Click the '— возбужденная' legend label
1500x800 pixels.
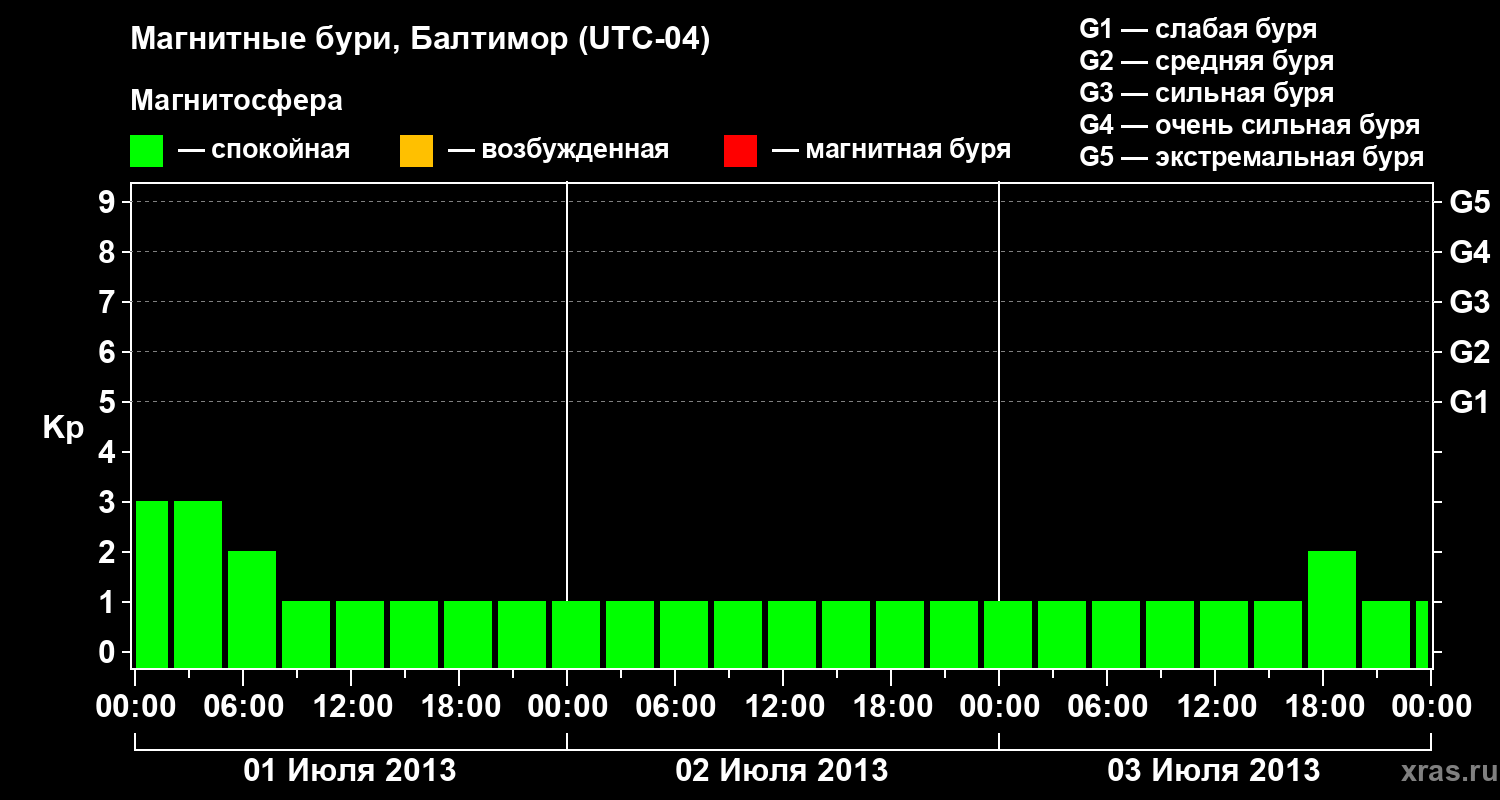[558, 150]
